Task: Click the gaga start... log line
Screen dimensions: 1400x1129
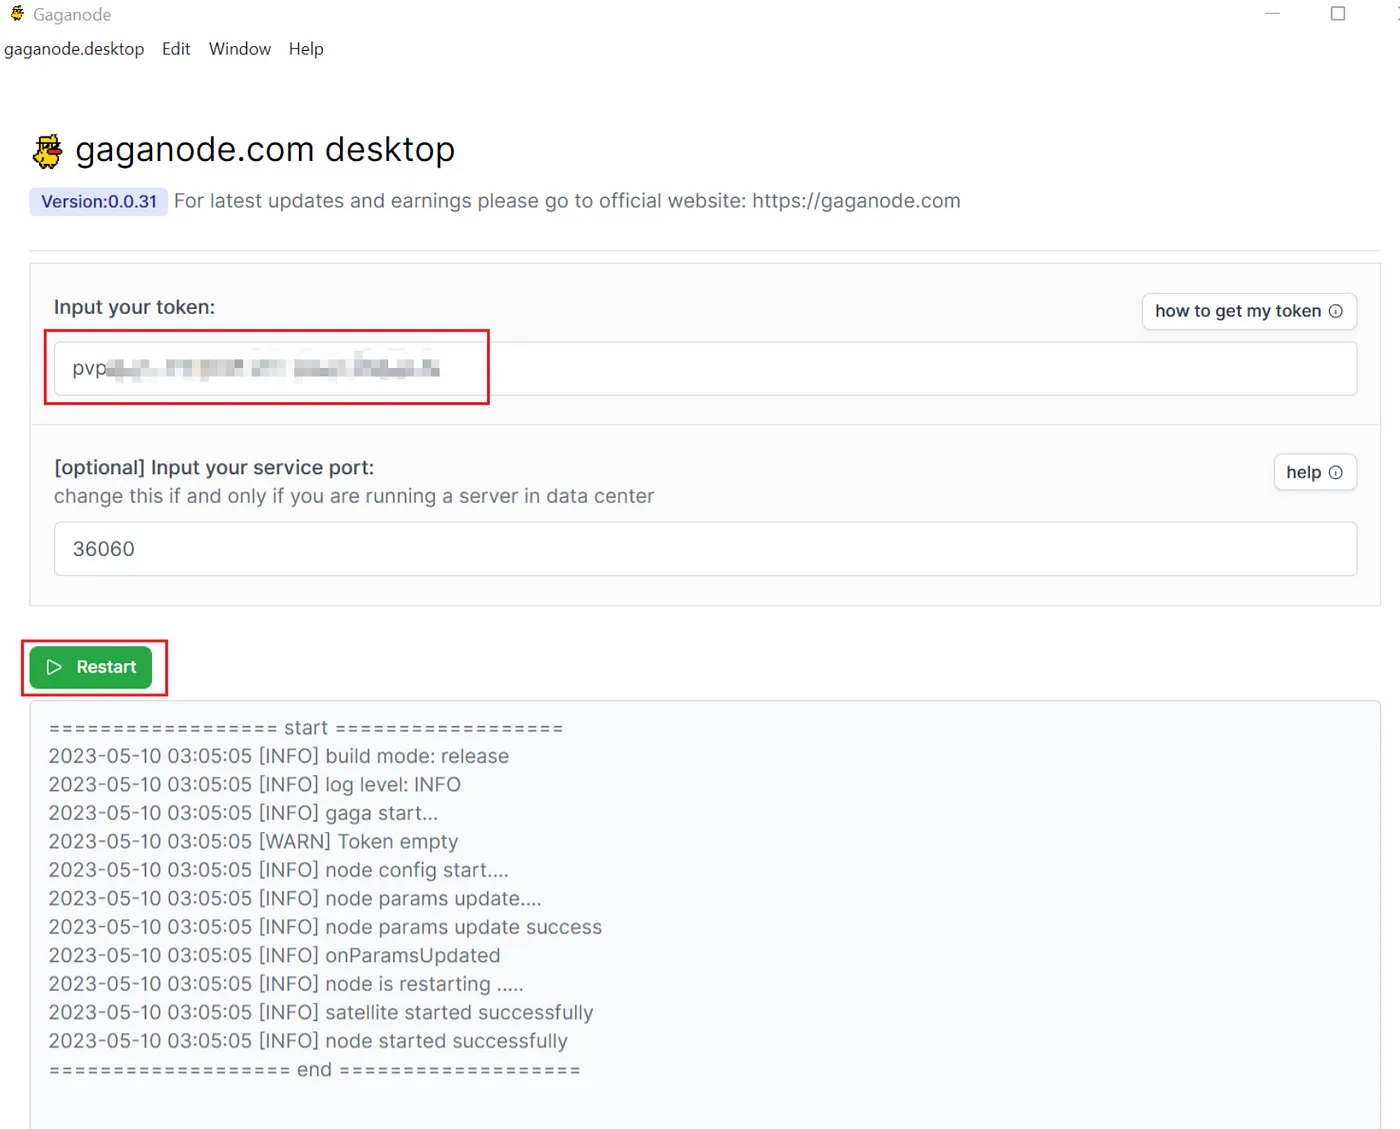Action: click(x=243, y=813)
